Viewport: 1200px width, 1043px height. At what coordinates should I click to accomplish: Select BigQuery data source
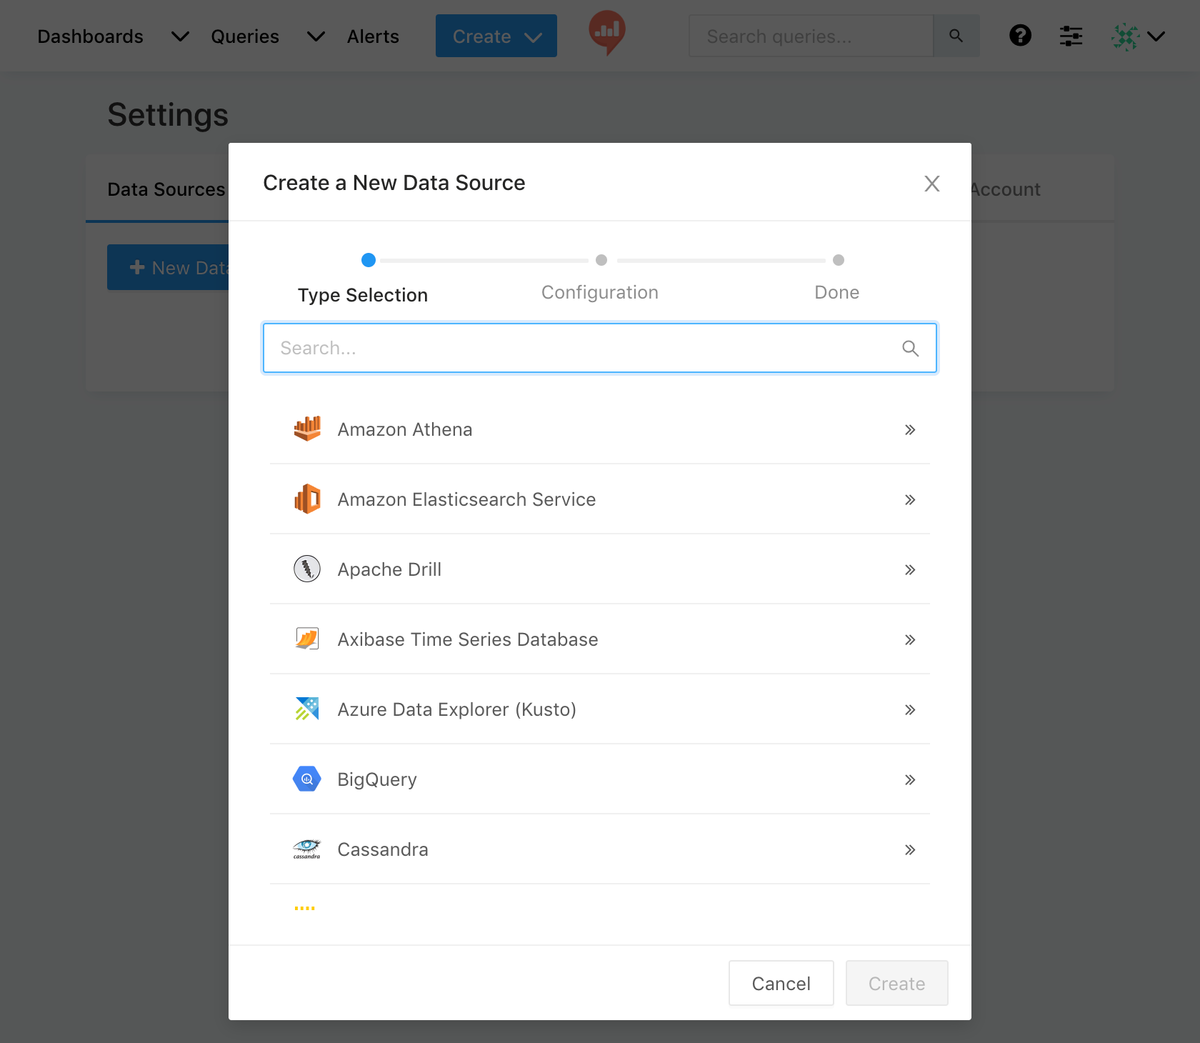coord(600,779)
